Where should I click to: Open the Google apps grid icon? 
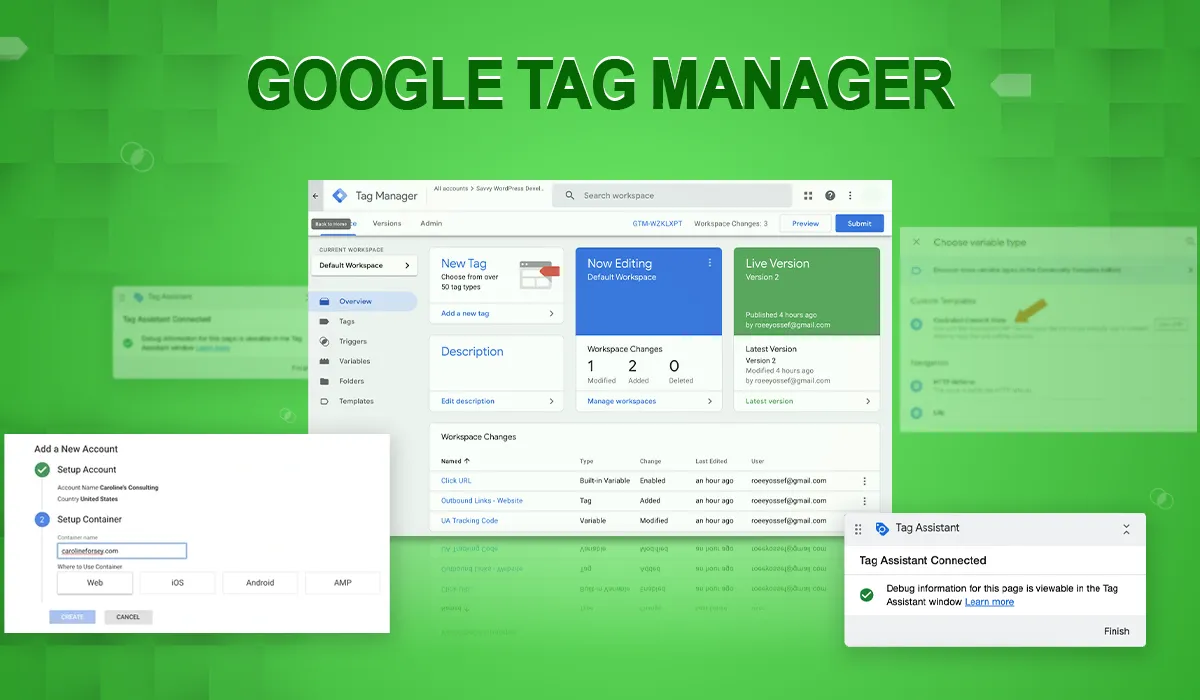click(x=808, y=196)
